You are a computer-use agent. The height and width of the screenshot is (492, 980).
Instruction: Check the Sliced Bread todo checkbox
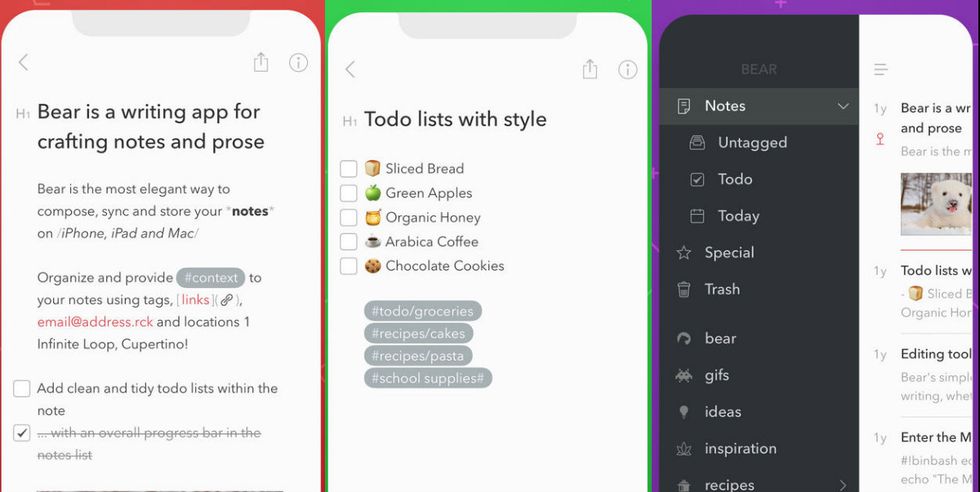[x=348, y=169]
